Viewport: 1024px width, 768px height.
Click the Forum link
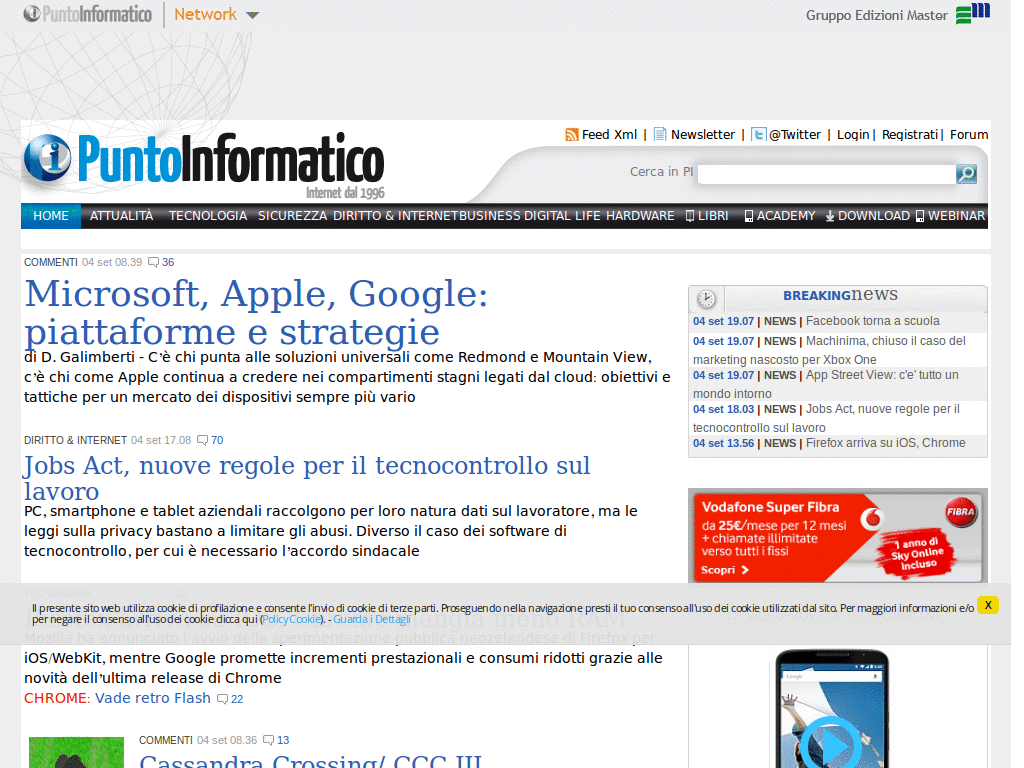[968, 135]
